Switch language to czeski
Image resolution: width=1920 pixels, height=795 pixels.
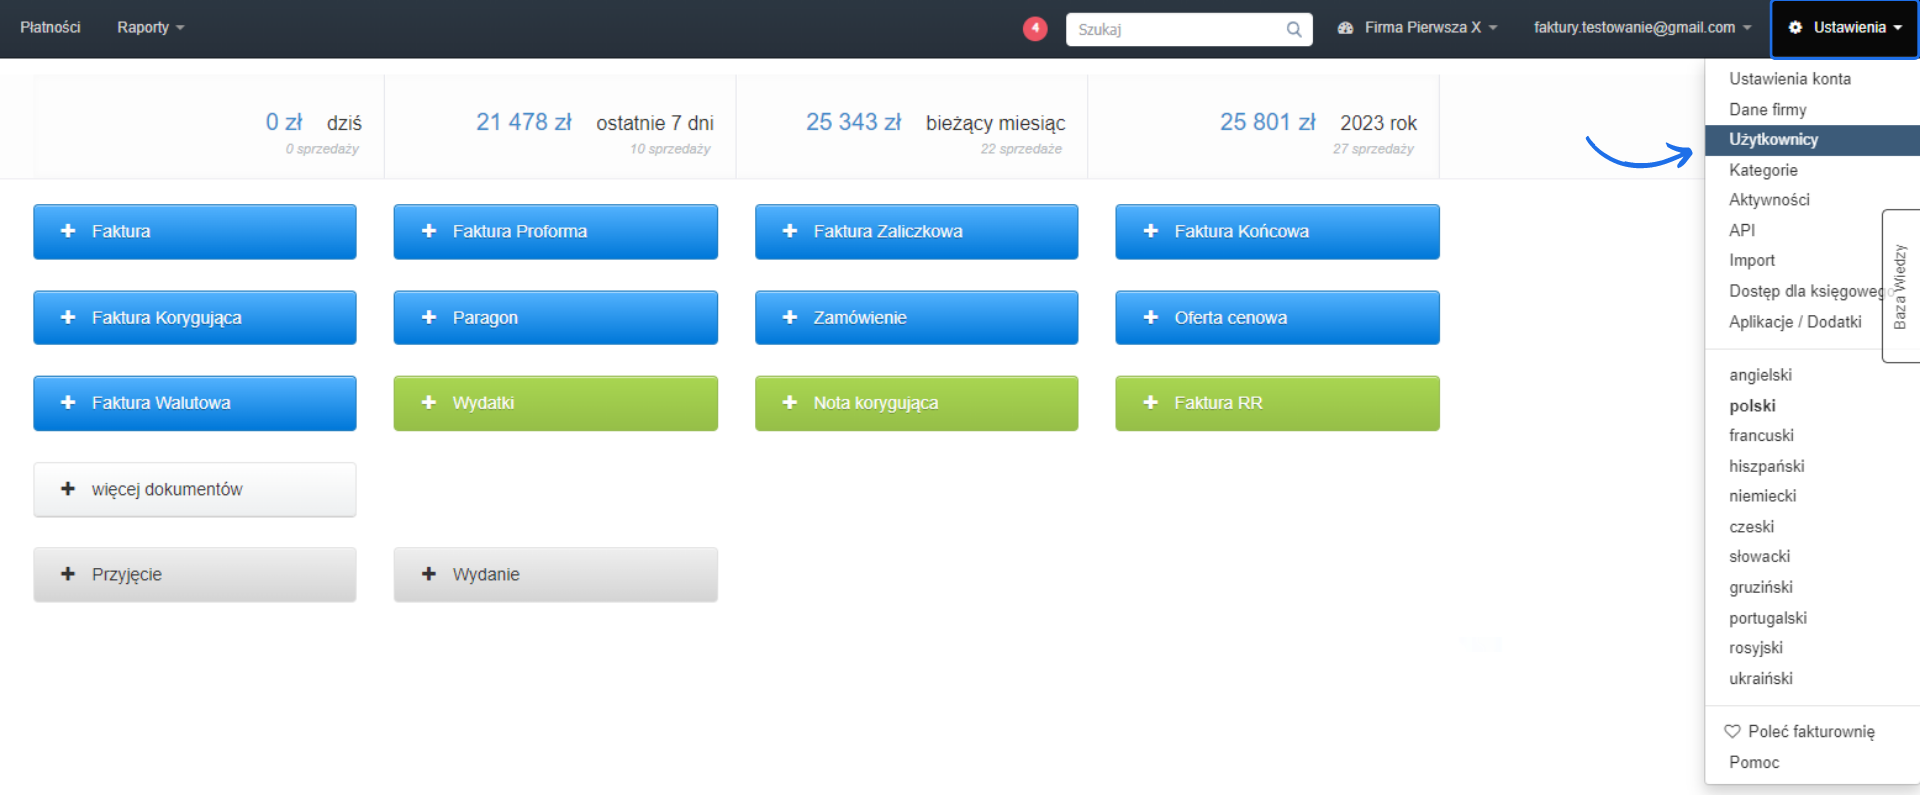click(x=1751, y=527)
